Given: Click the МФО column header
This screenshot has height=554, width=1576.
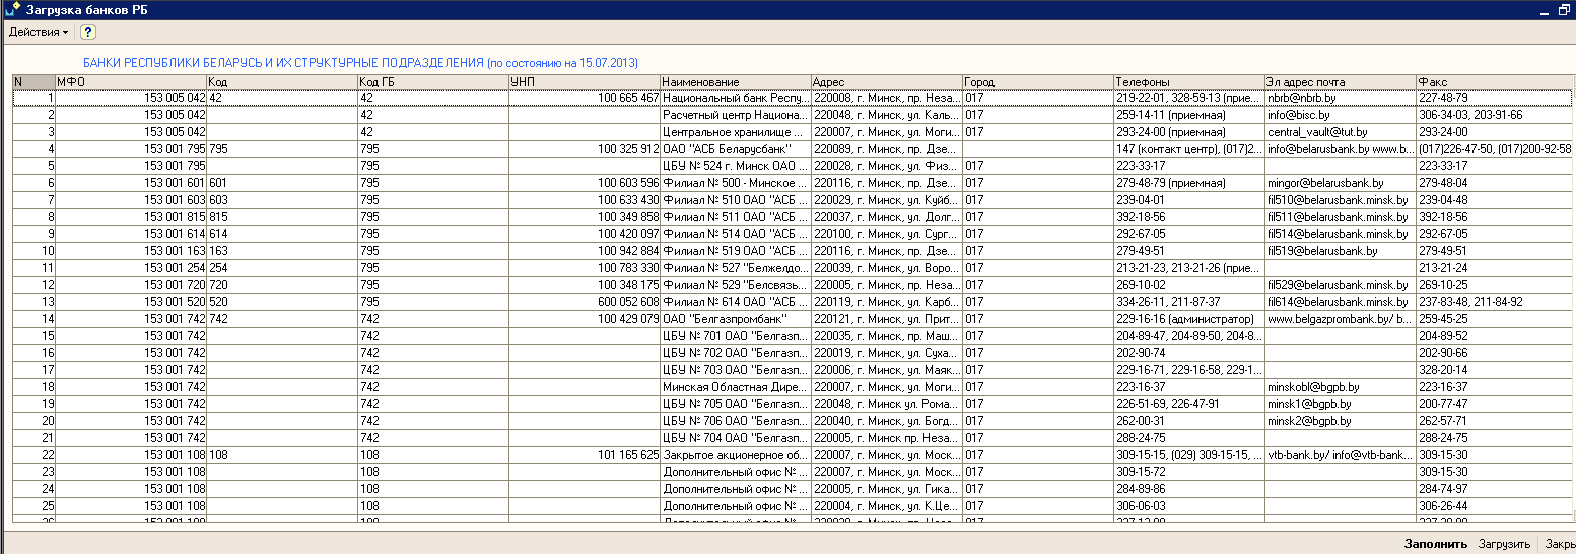Looking at the screenshot, I should pos(130,82).
